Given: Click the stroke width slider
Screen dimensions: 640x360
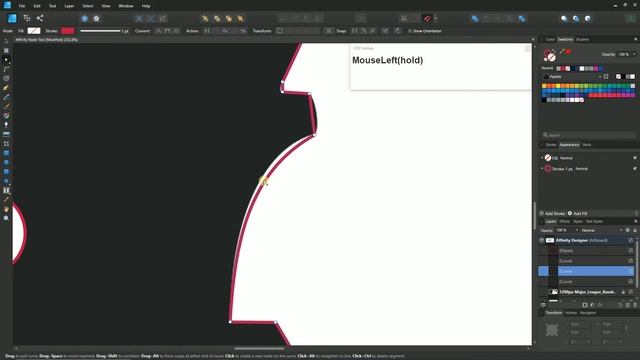Looking at the screenshot, I should click(100, 31).
